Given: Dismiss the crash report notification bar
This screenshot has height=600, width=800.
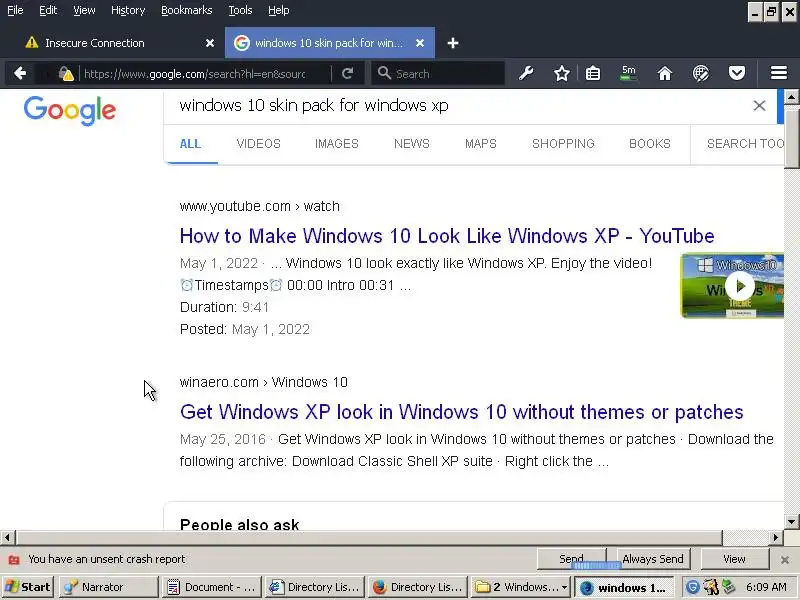Looking at the screenshot, I should tap(785, 560).
